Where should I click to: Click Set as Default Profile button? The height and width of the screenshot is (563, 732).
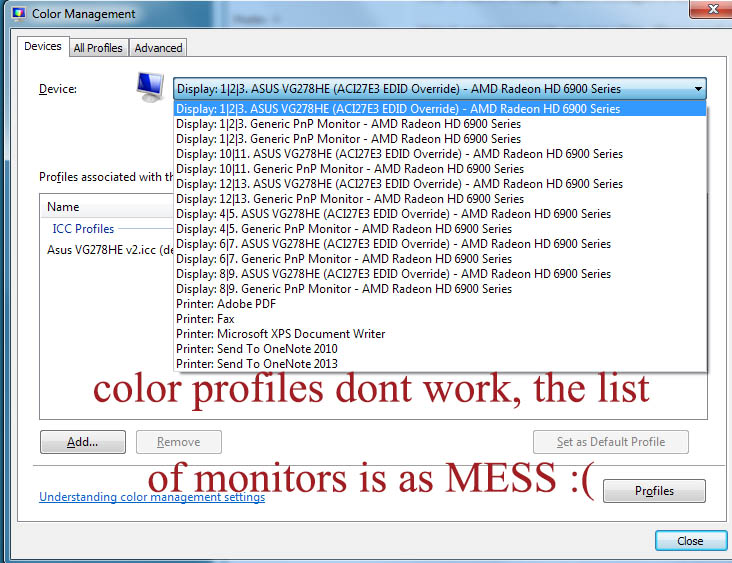click(611, 442)
